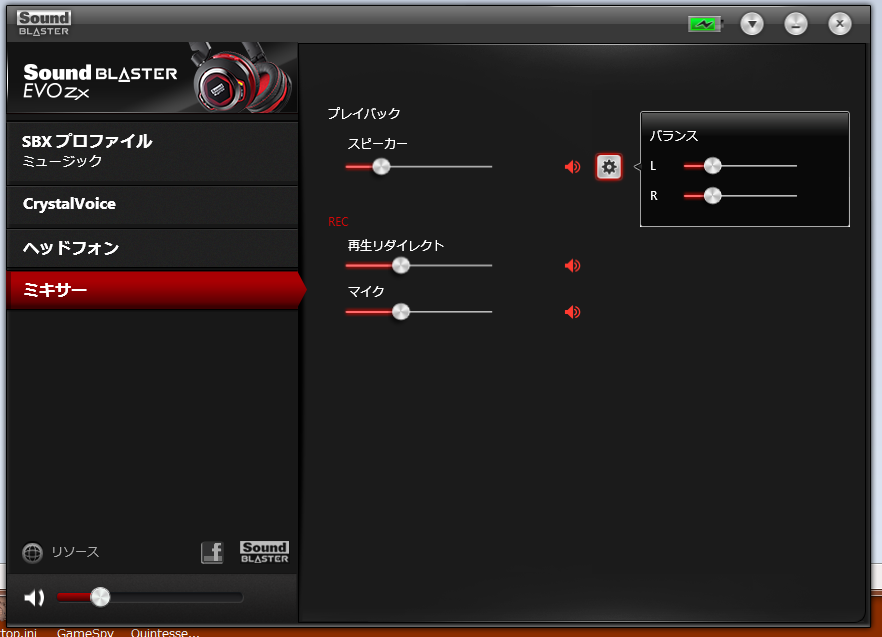Click the GameSpy desktop icon label
Image resolution: width=882 pixels, height=637 pixels.
[x=85, y=632]
